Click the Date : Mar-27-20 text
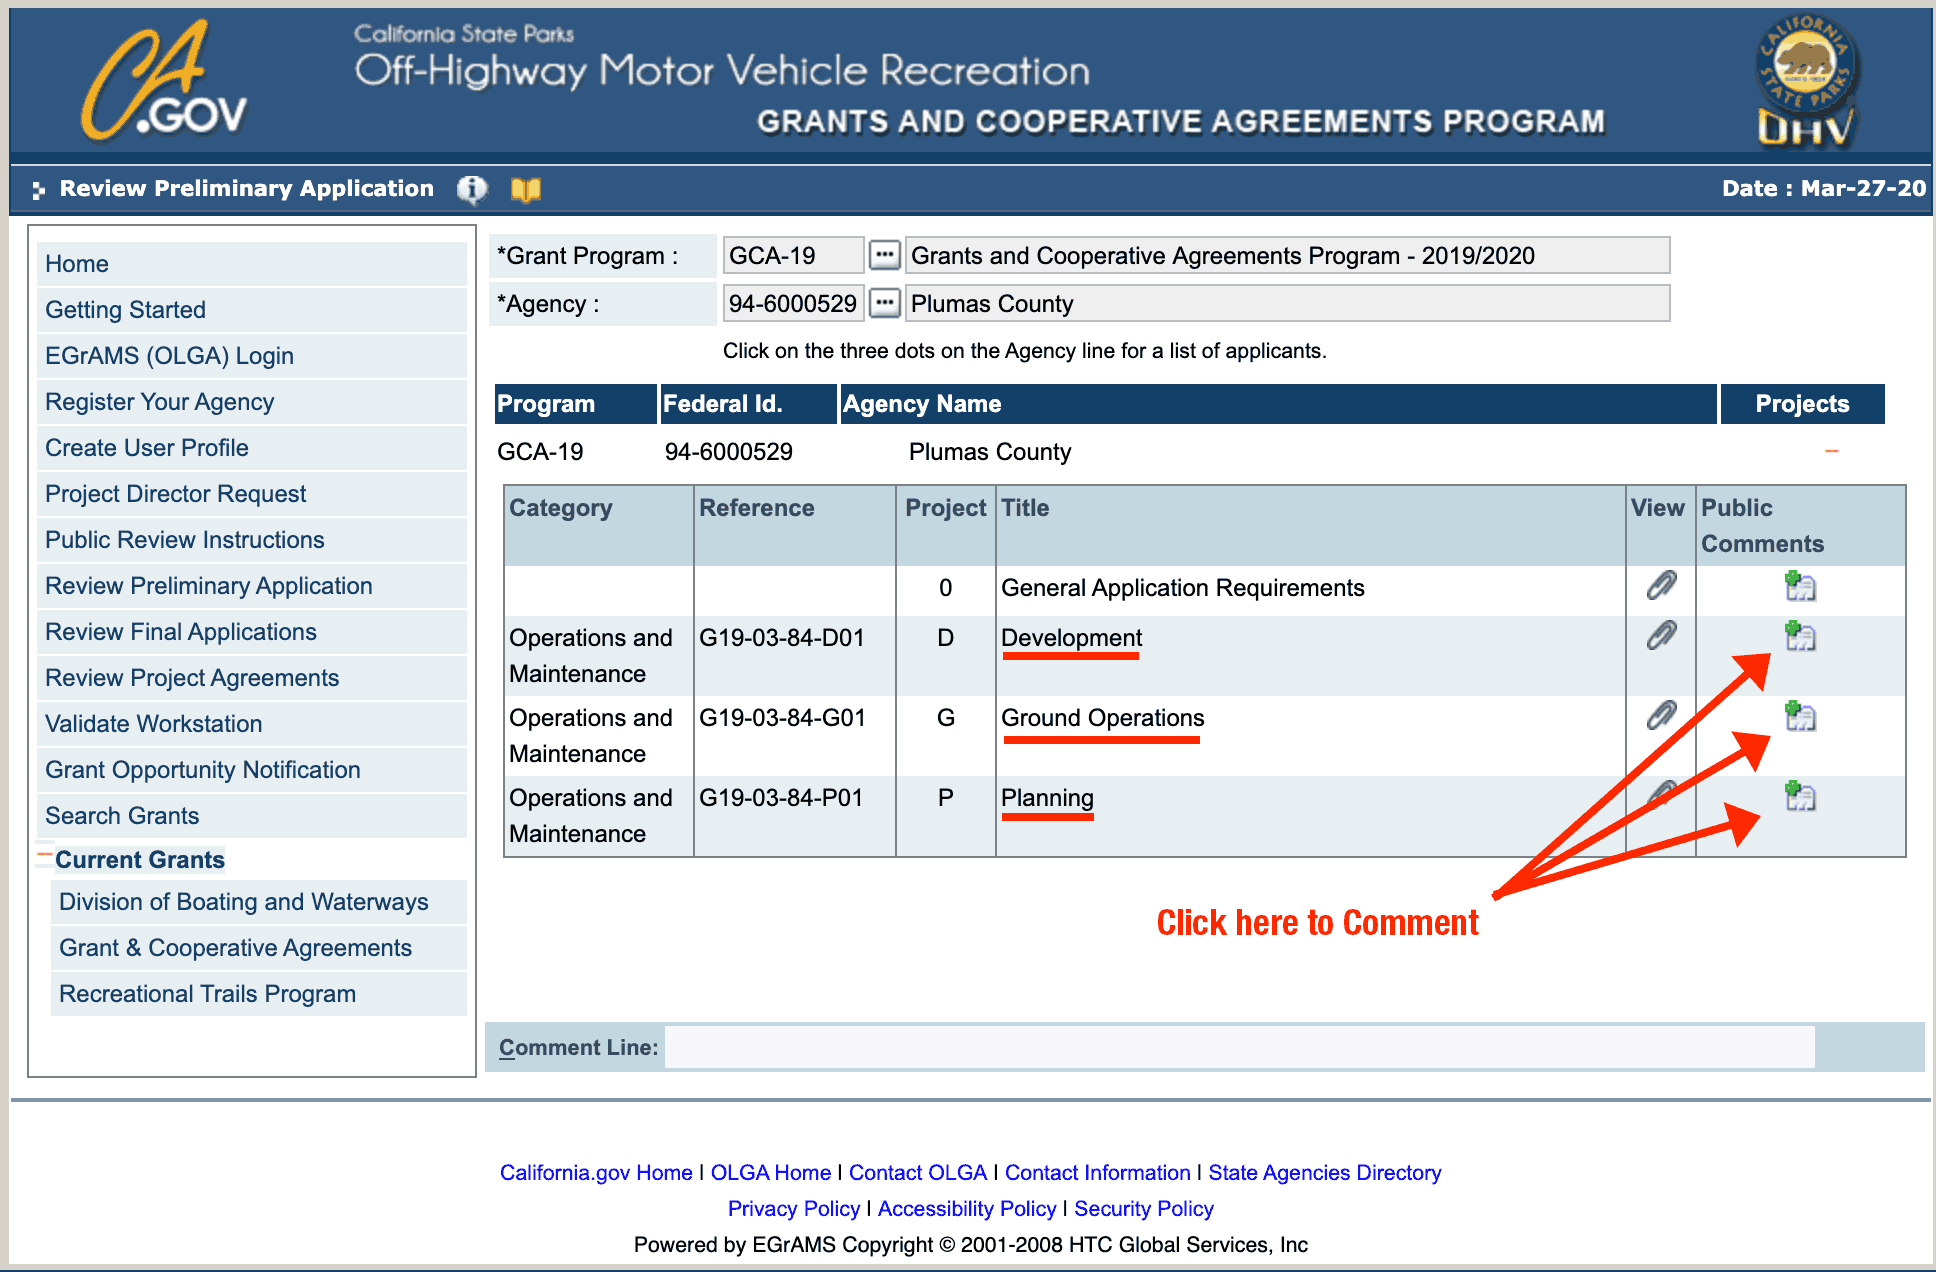 tap(1824, 188)
